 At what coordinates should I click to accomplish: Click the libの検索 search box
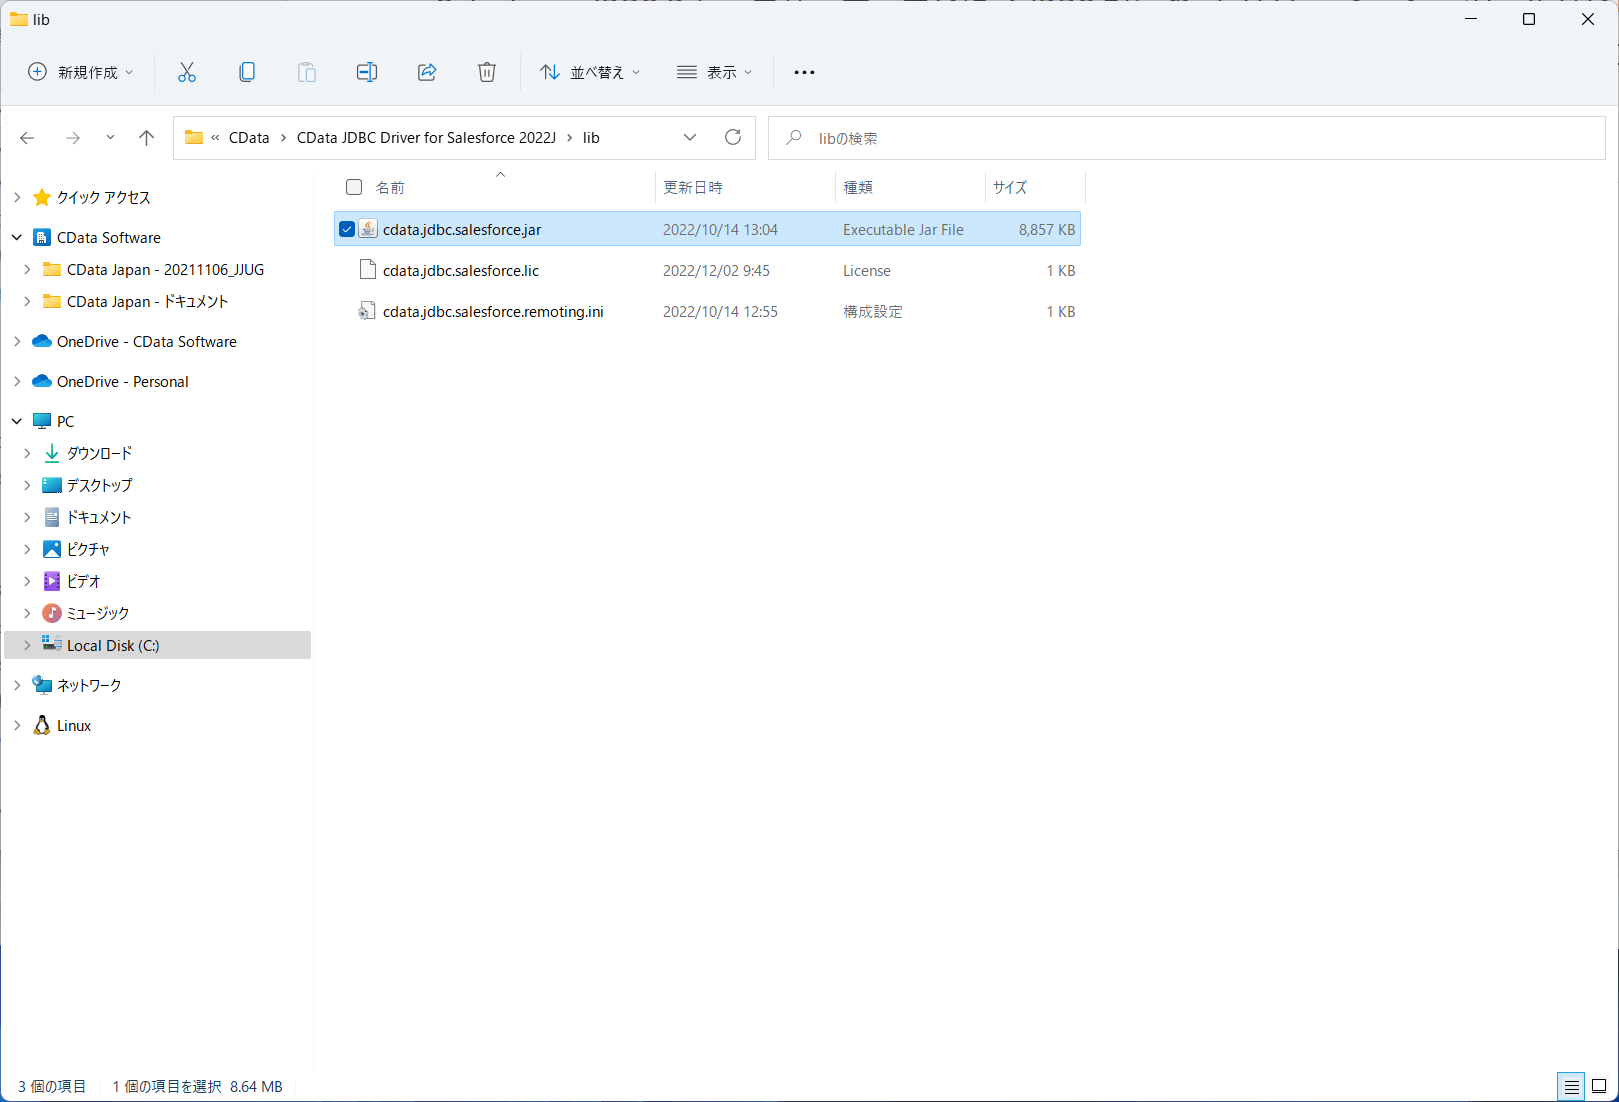click(x=1187, y=138)
